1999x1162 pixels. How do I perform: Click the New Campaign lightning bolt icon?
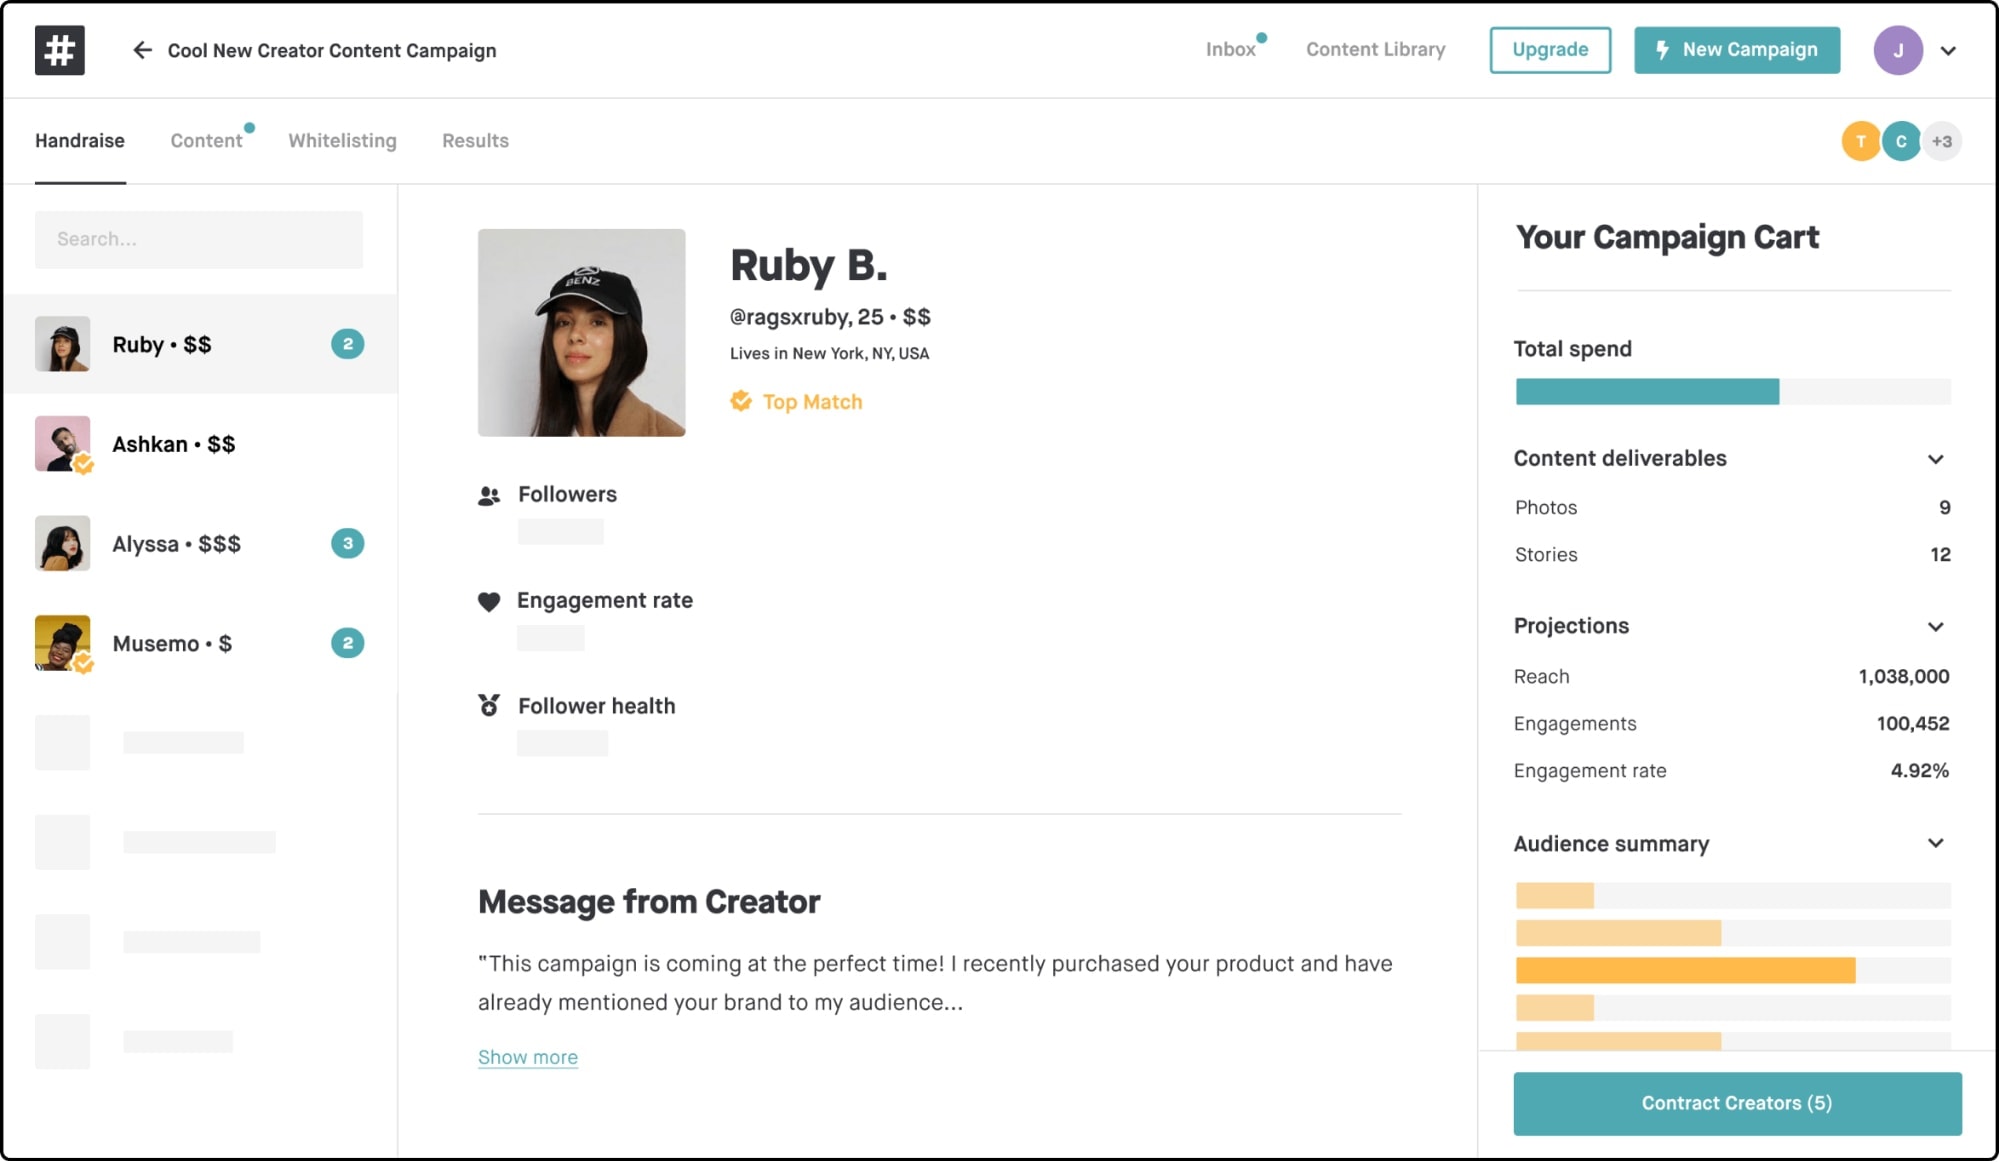(x=1661, y=48)
